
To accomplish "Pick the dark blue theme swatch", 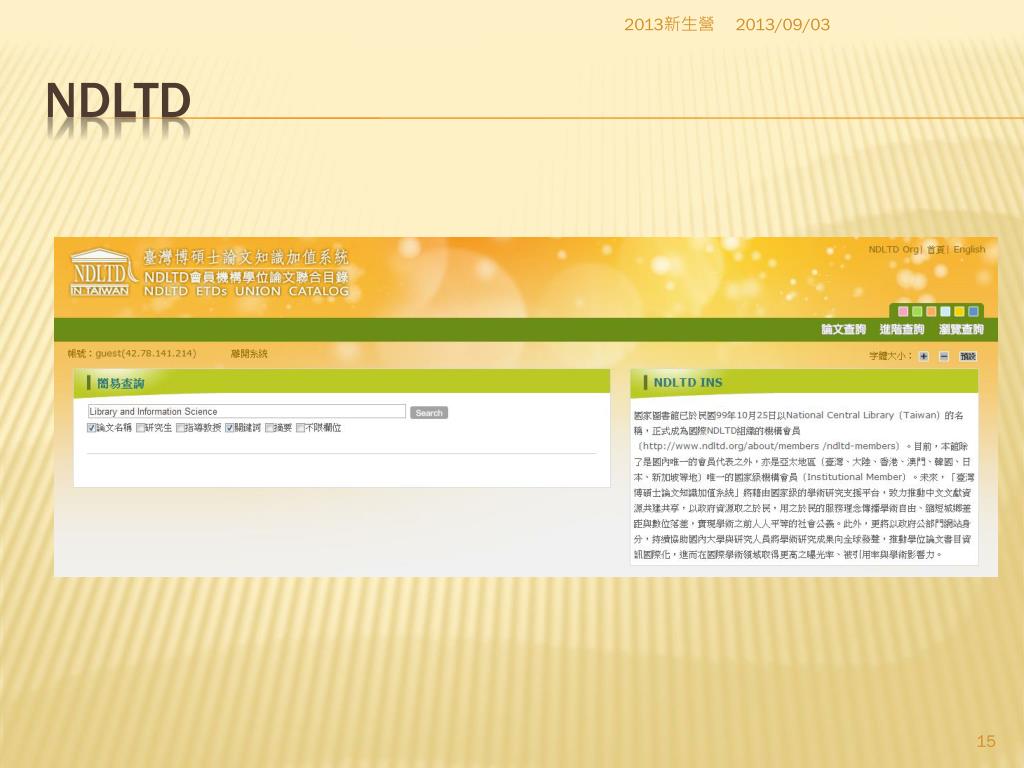I will pyautogui.click(x=973, y=312).
